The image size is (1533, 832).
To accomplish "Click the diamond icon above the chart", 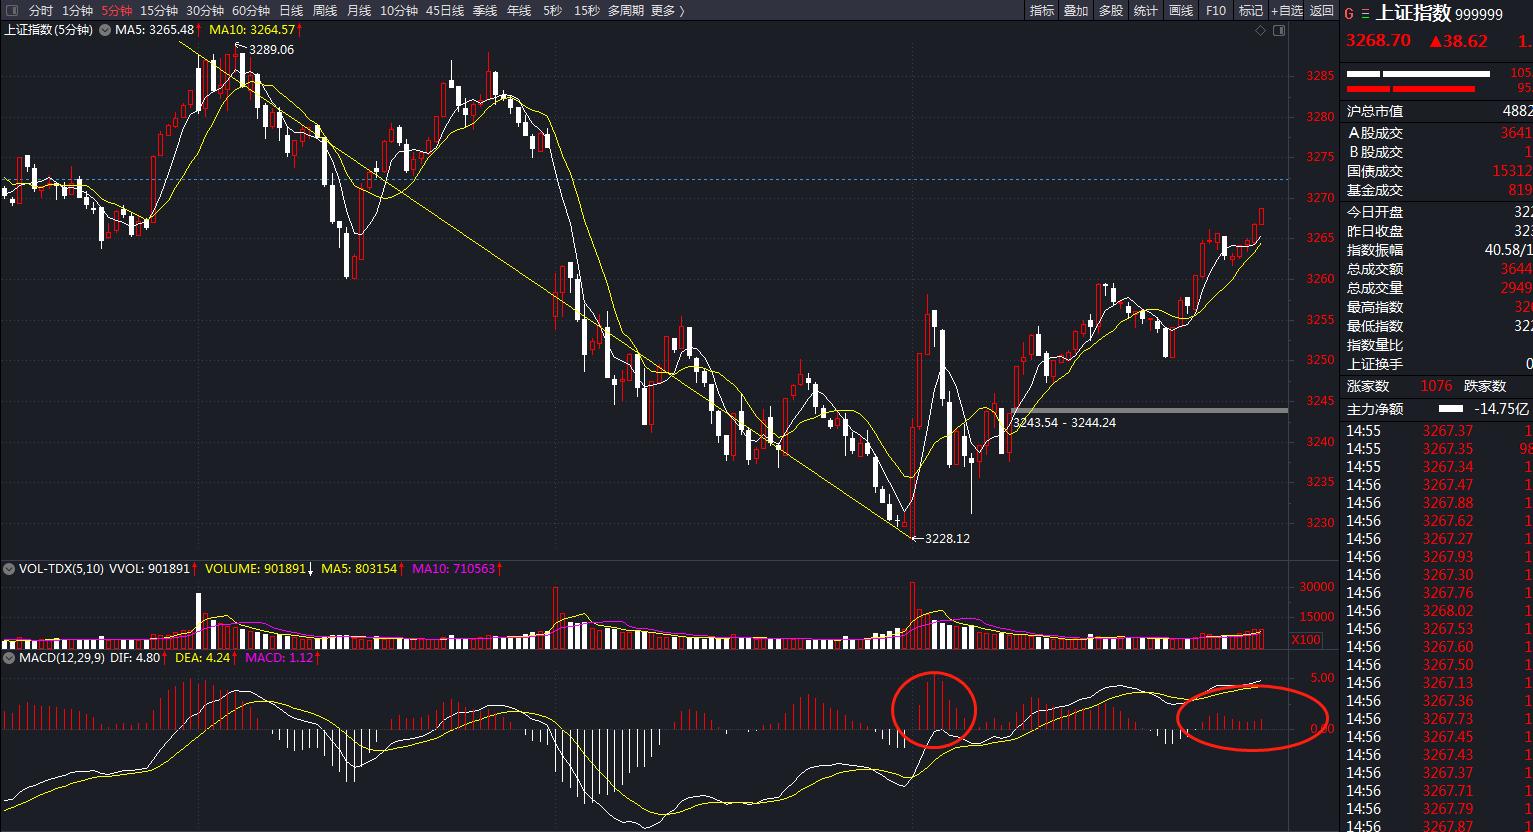I will tap(1261, 31).
